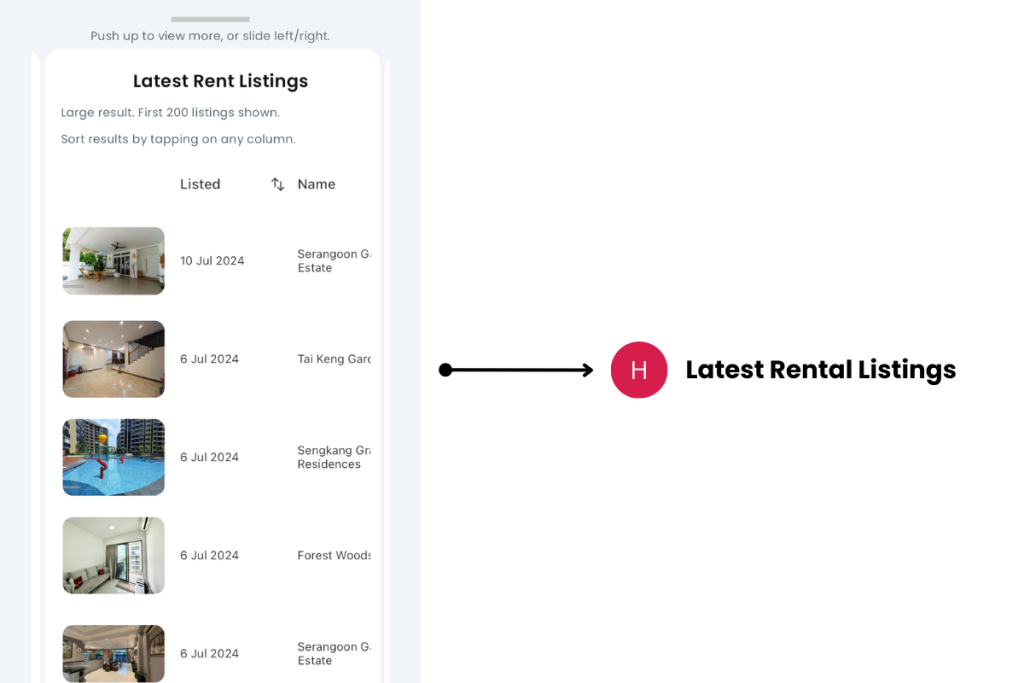Click the sort arrows icon beside Listed
The height and width of the screenshot is (683, 1024).
(278, 185)
